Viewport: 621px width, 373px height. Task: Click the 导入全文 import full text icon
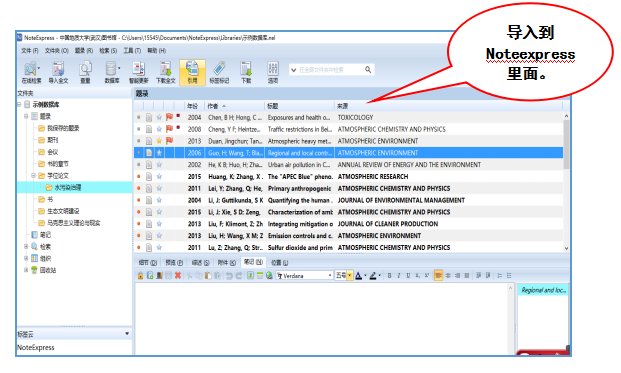click(x=58, y=72)
